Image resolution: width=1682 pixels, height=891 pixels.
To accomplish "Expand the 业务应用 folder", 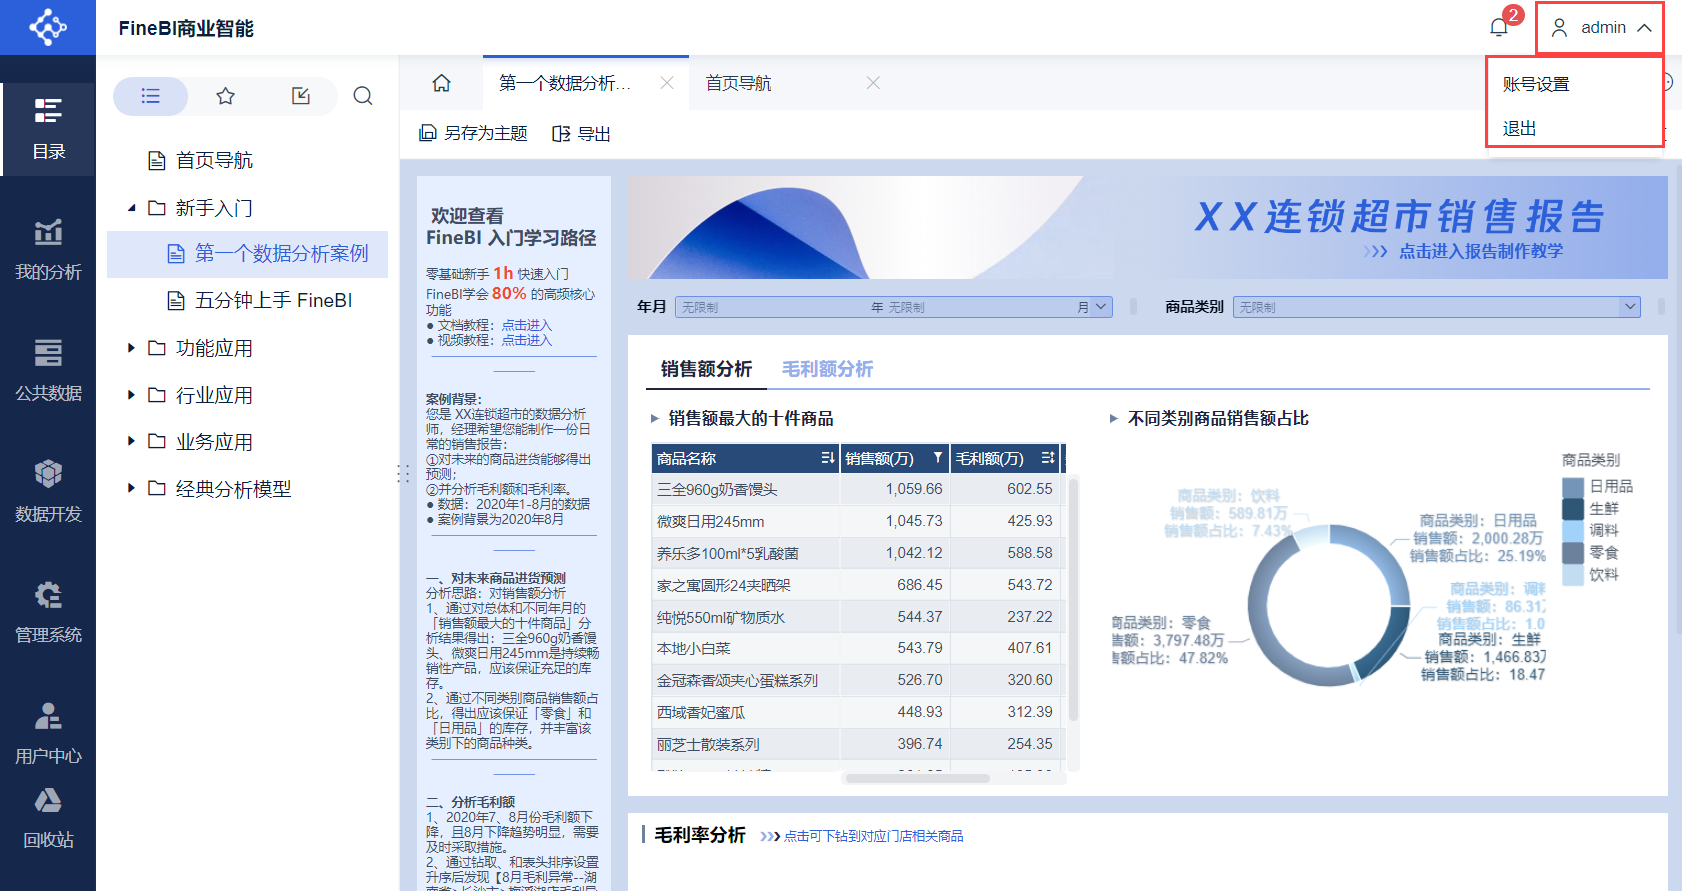I will (131, 441).
